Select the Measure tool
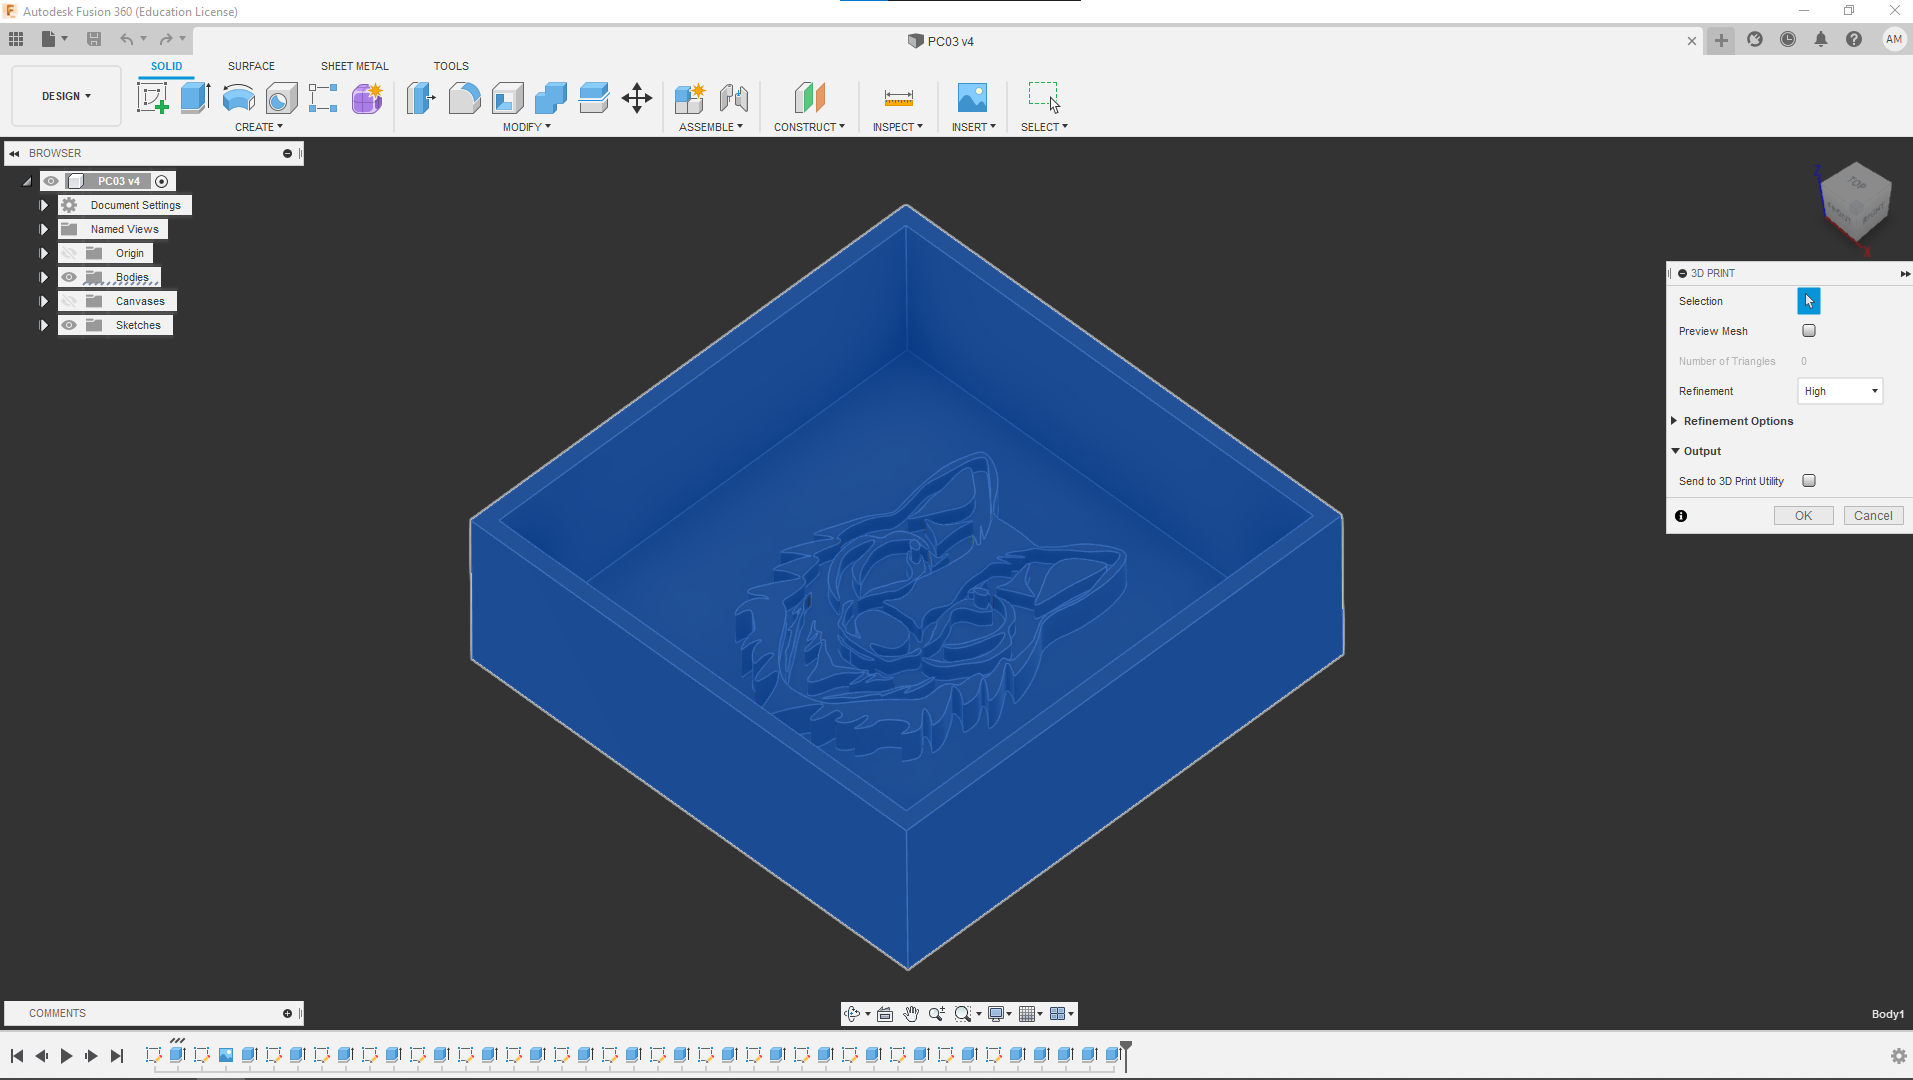The height and width of the screenshot is (1080, 1913). pyautogui.click(x=898, y=98)
